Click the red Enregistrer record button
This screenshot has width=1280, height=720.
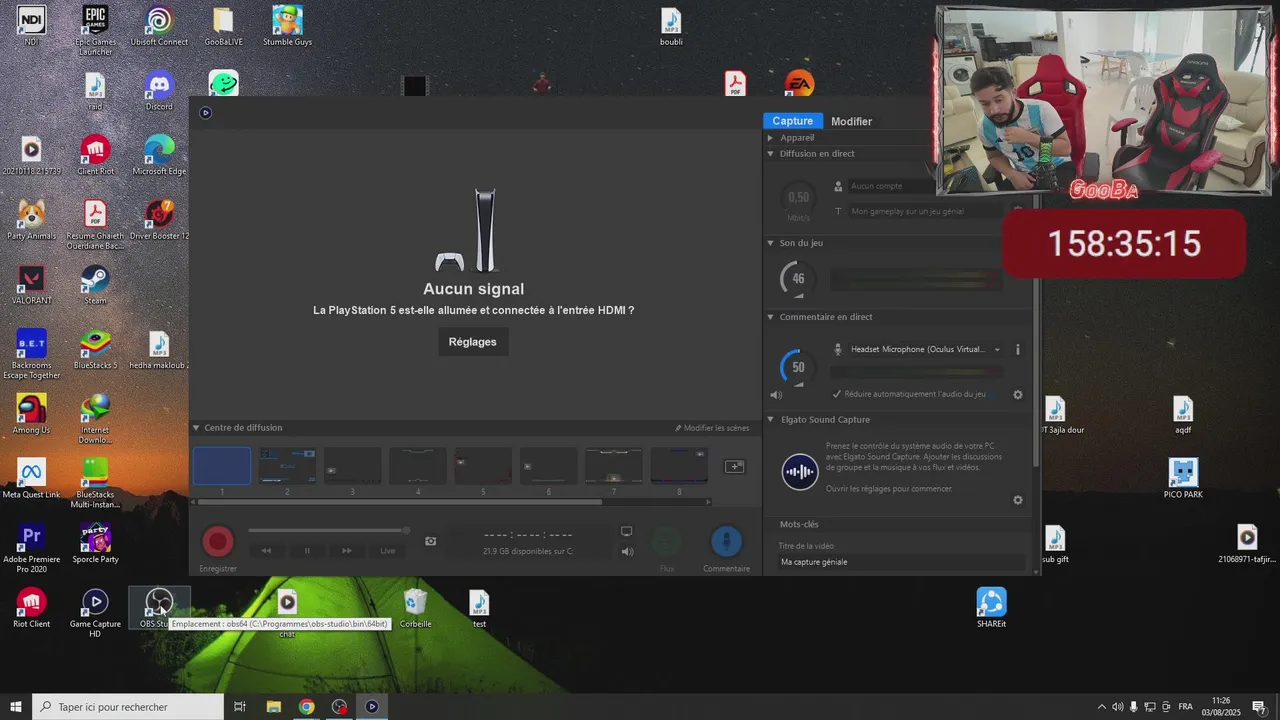pyautogui.click(x=218, y=542)
